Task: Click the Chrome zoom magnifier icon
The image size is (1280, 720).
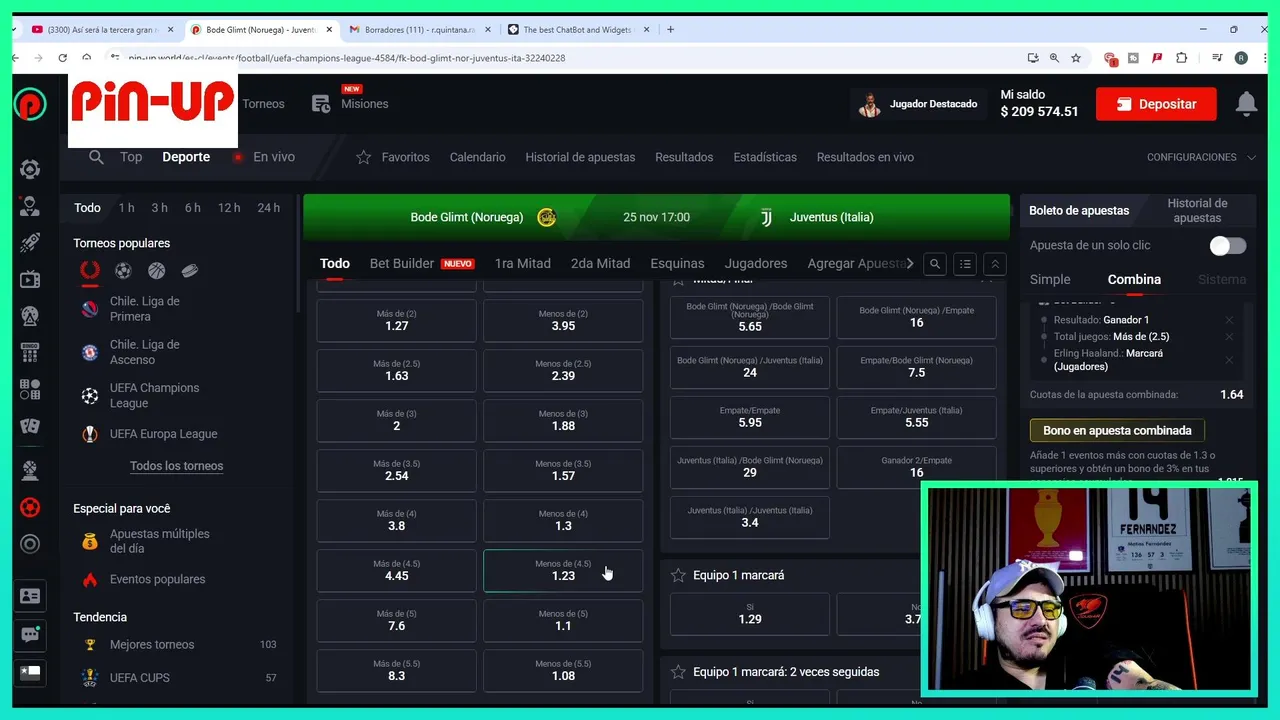Action: point(1055,58)
